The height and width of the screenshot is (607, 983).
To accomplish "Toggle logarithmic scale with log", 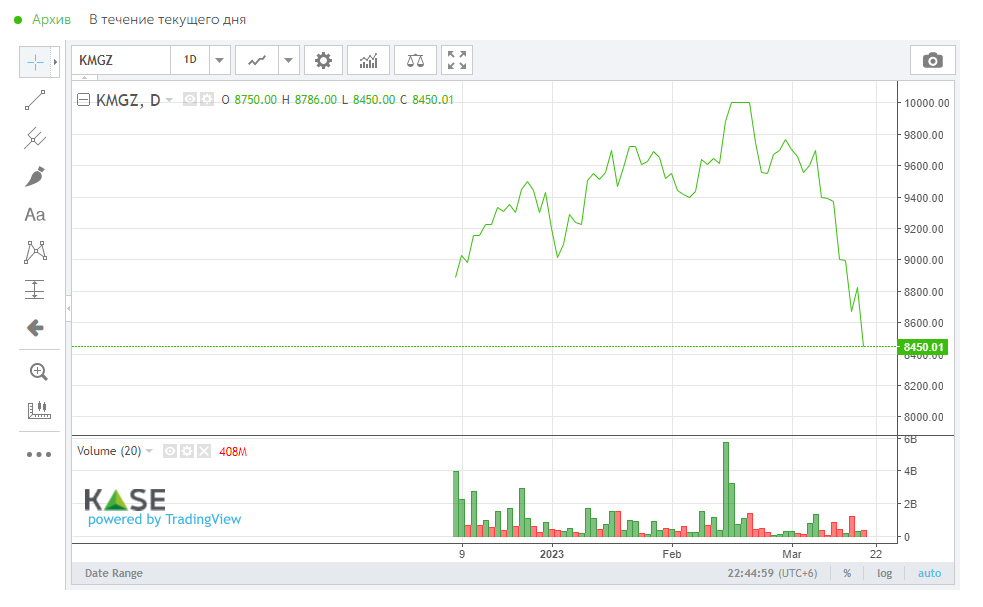I will point(884,573).
